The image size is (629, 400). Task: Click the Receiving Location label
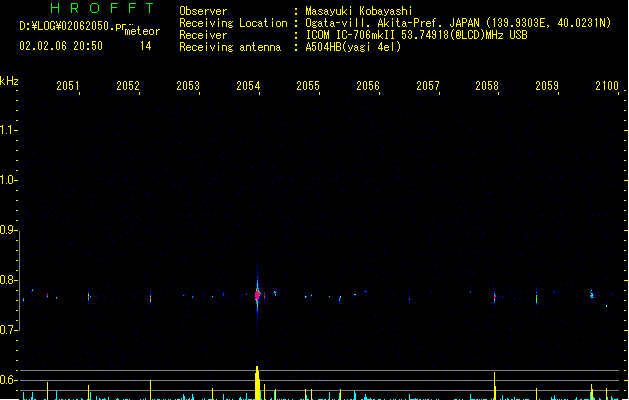[x=233, y=23]
